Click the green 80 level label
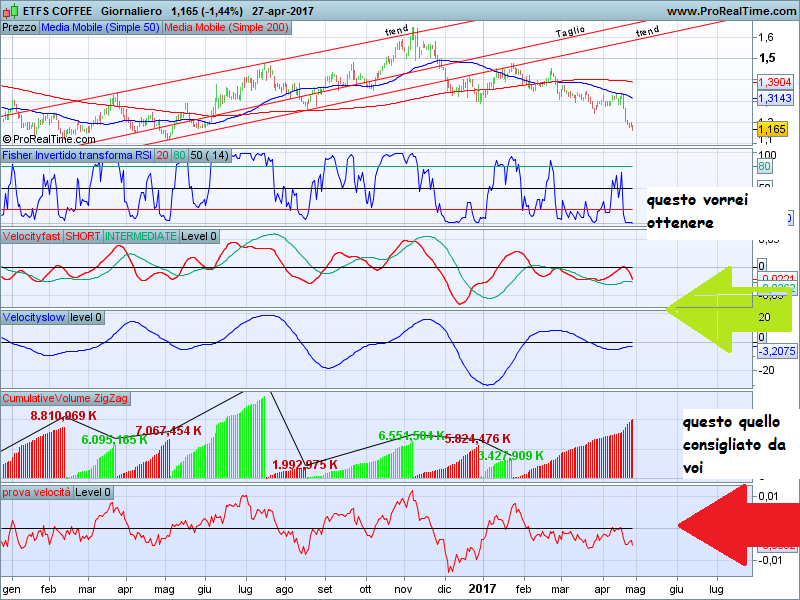 (x=179, y=156)
